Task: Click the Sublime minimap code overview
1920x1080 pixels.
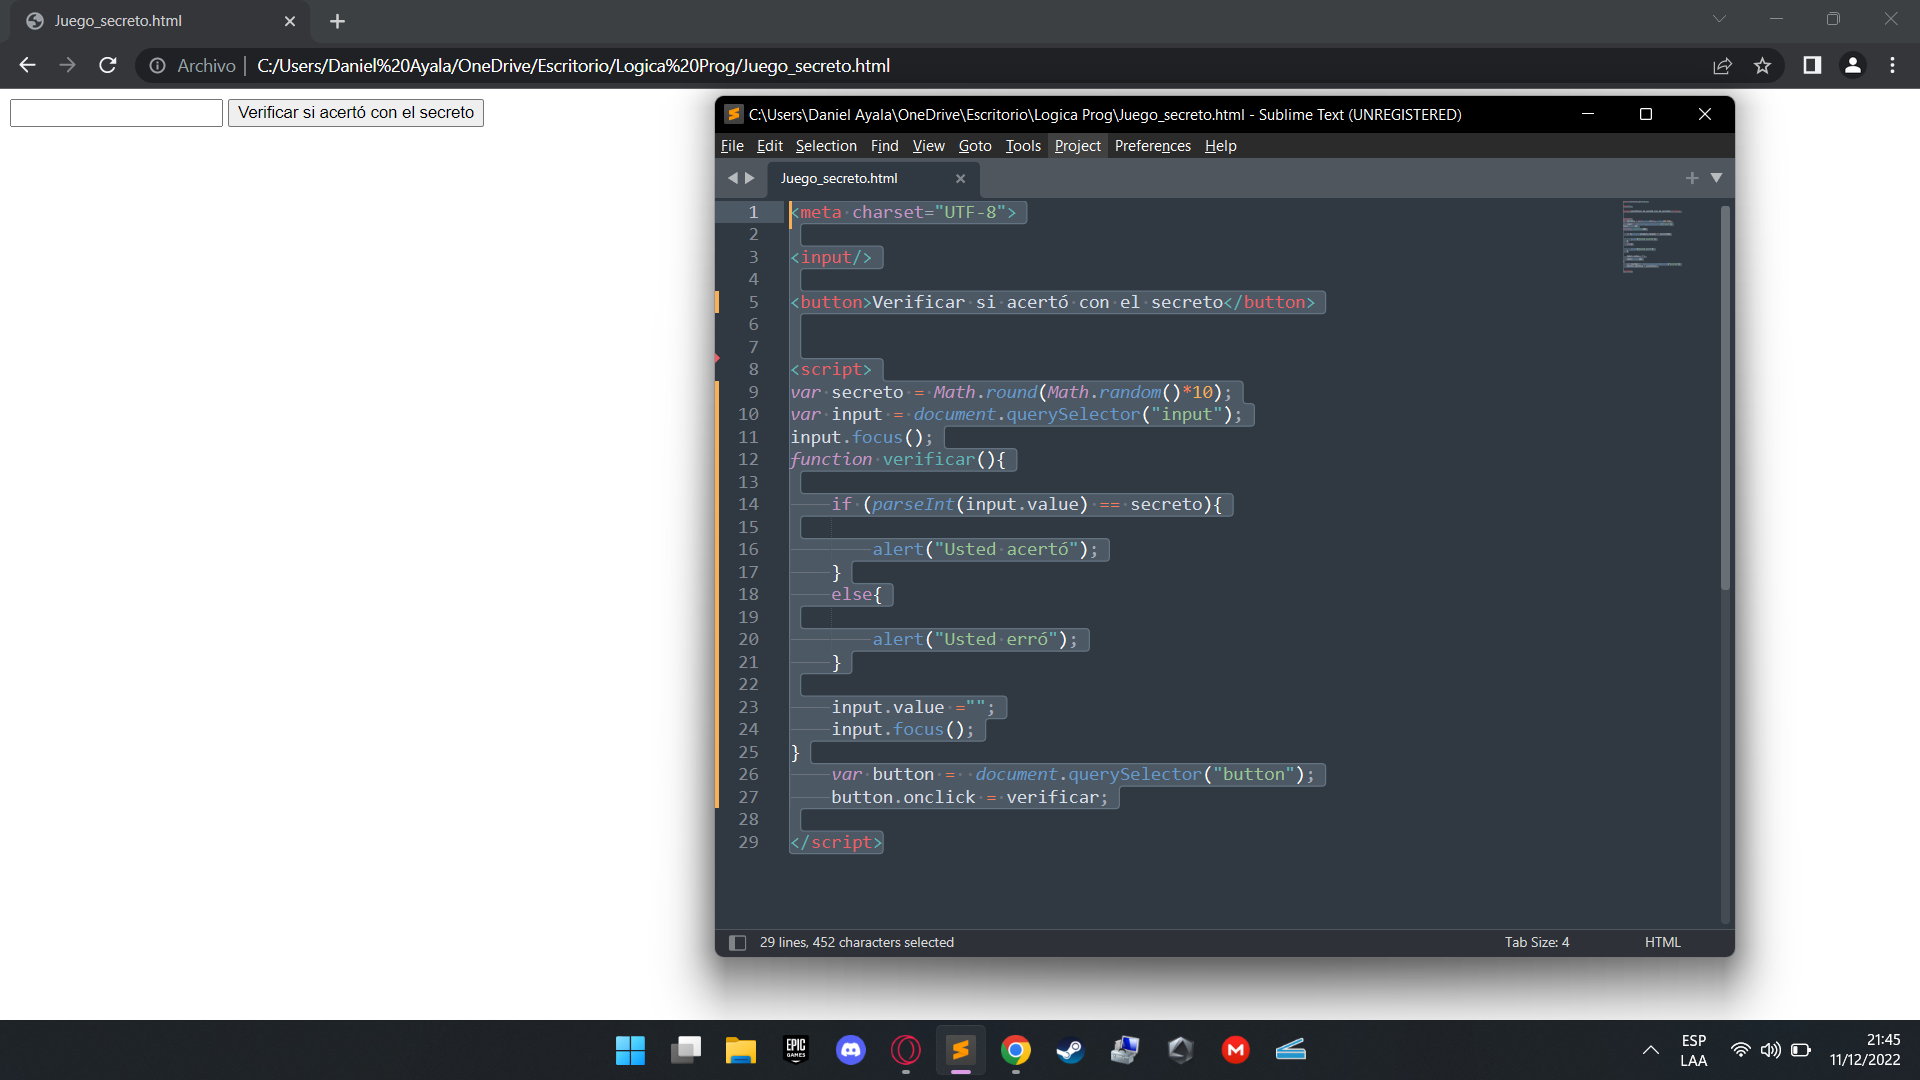Action: click(x=1652, y=237)
